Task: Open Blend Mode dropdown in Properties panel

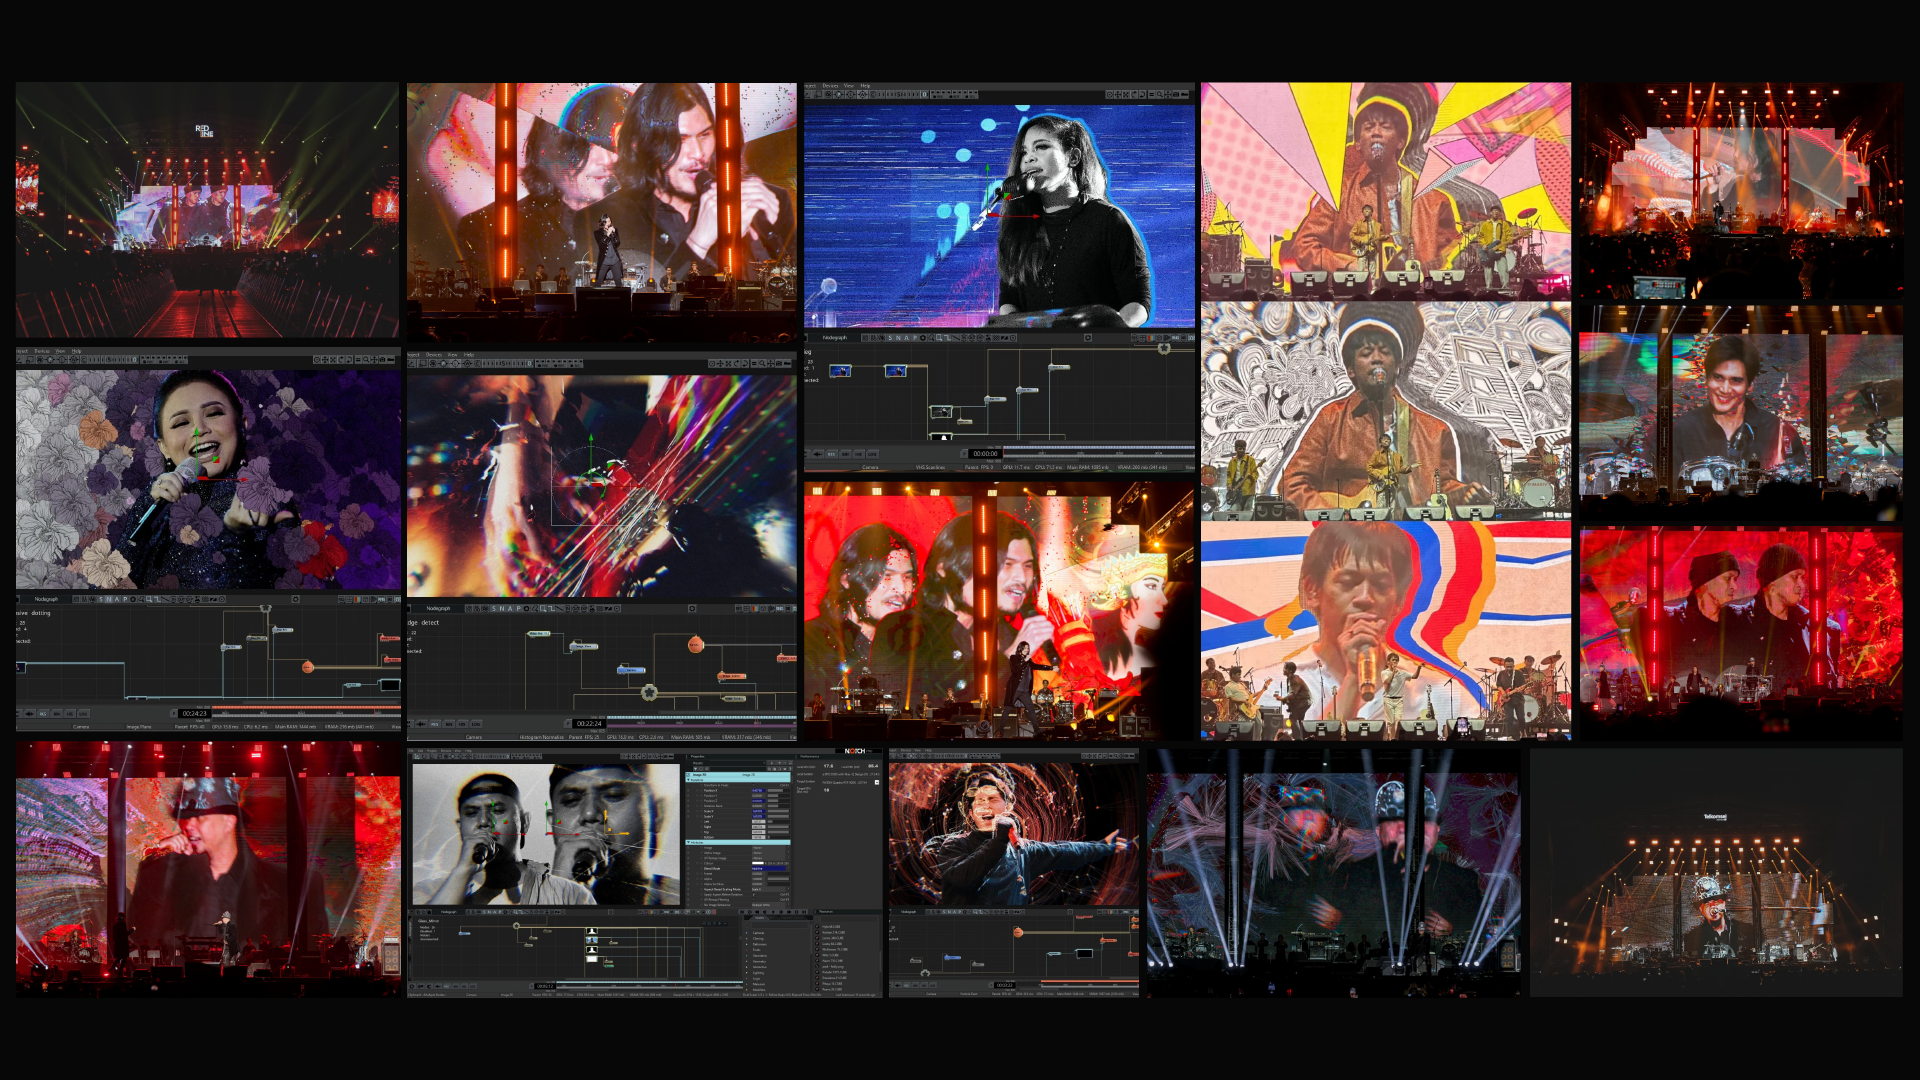Action: click(x=771, y=868)
